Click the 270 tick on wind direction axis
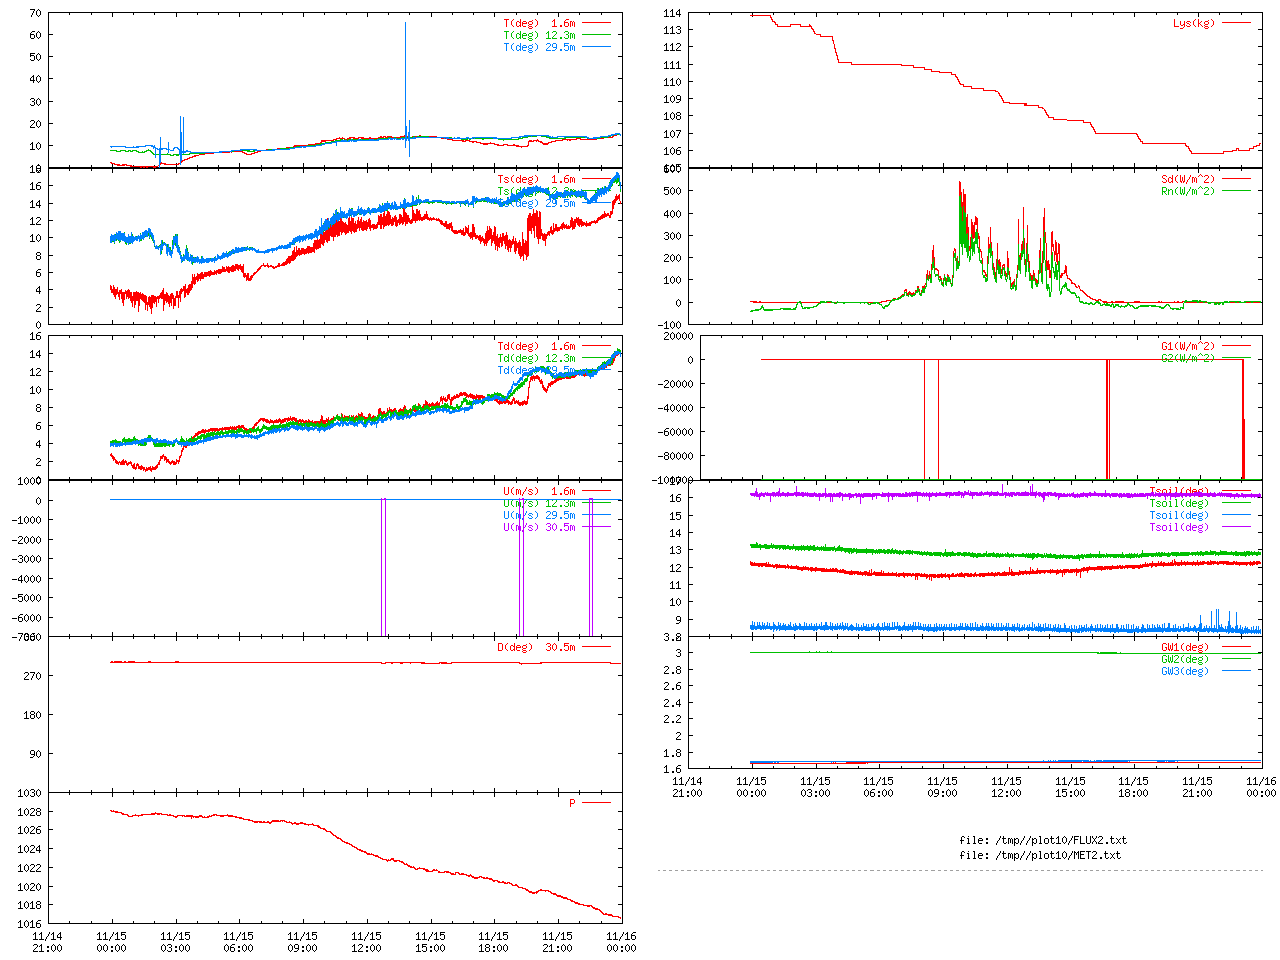Viewport: 1280px width, 960px height. tap(33, 676)
